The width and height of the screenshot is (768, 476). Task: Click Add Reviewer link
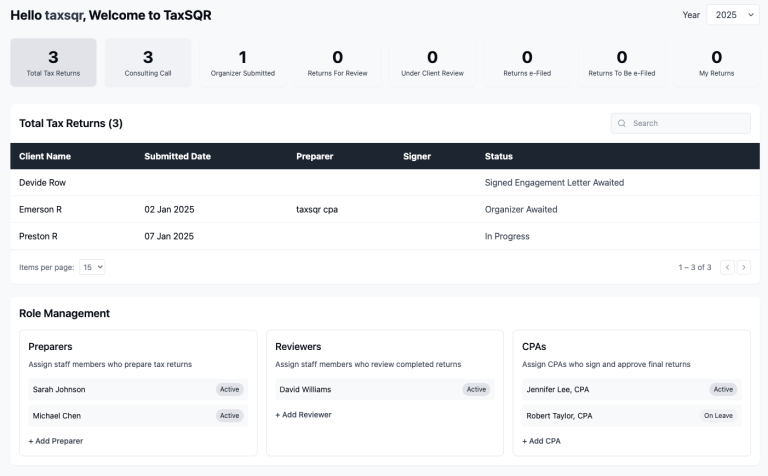click(303, 414)
